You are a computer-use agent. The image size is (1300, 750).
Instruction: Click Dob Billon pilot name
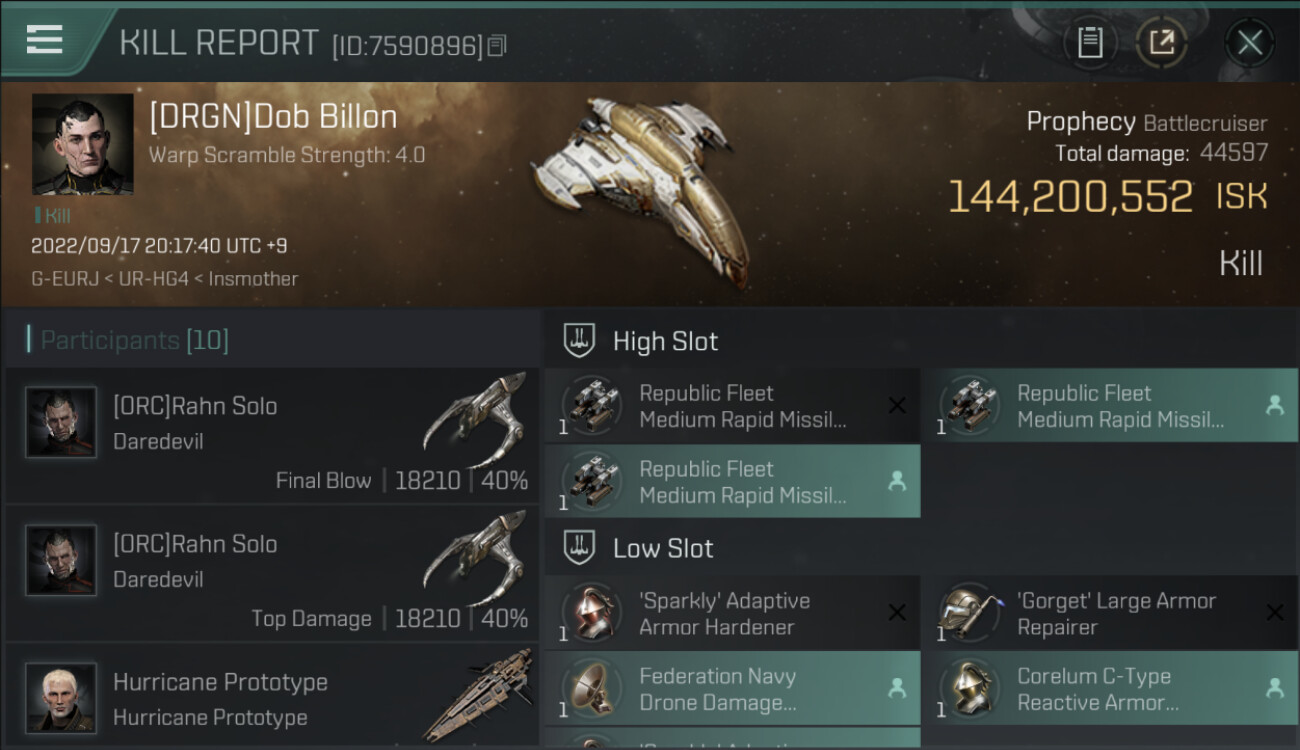(273, 117)
